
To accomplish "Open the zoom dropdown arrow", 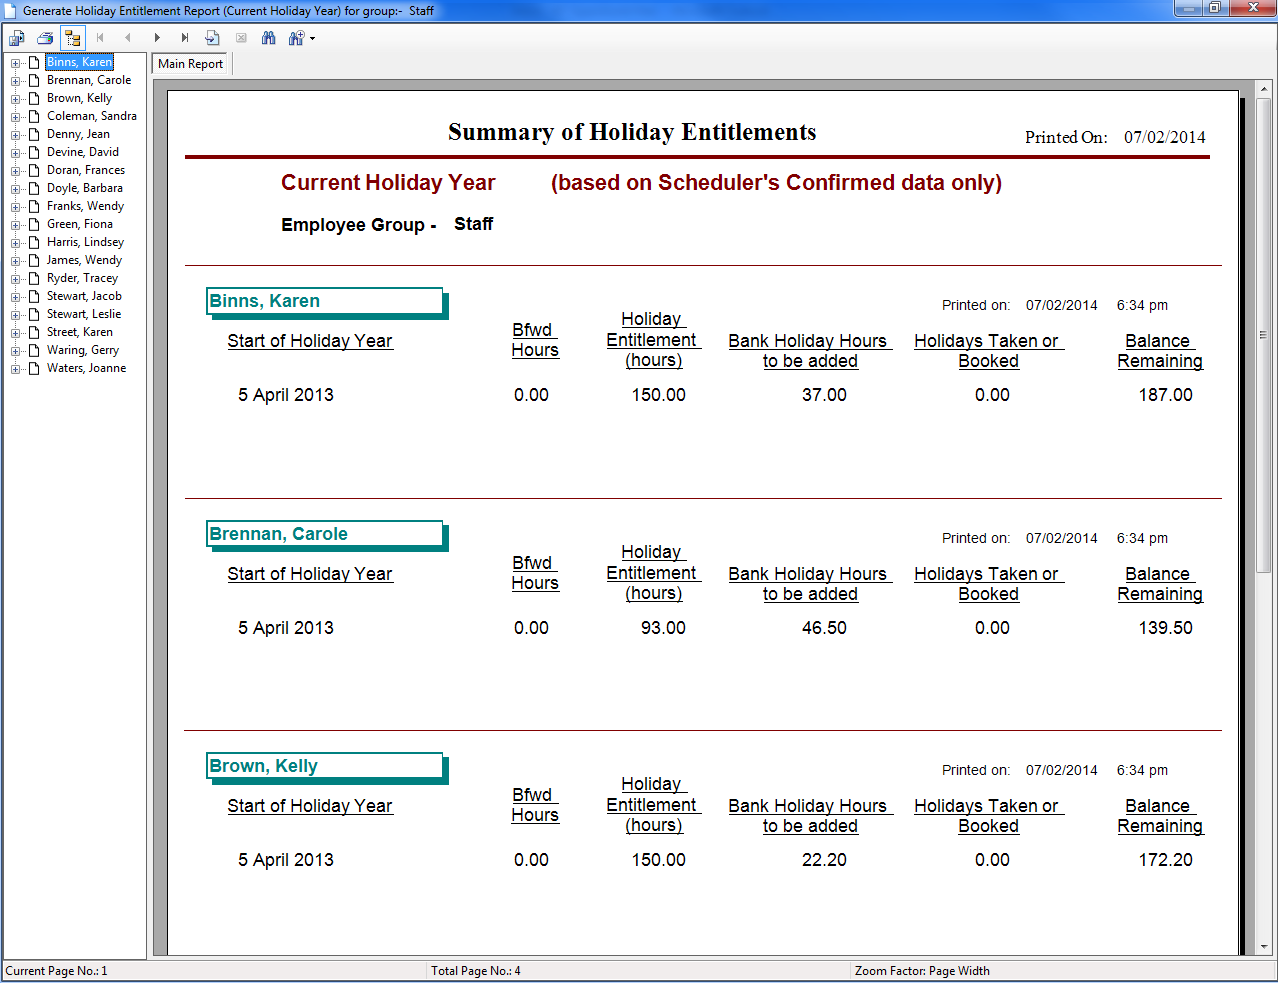I will pos(312,38).
